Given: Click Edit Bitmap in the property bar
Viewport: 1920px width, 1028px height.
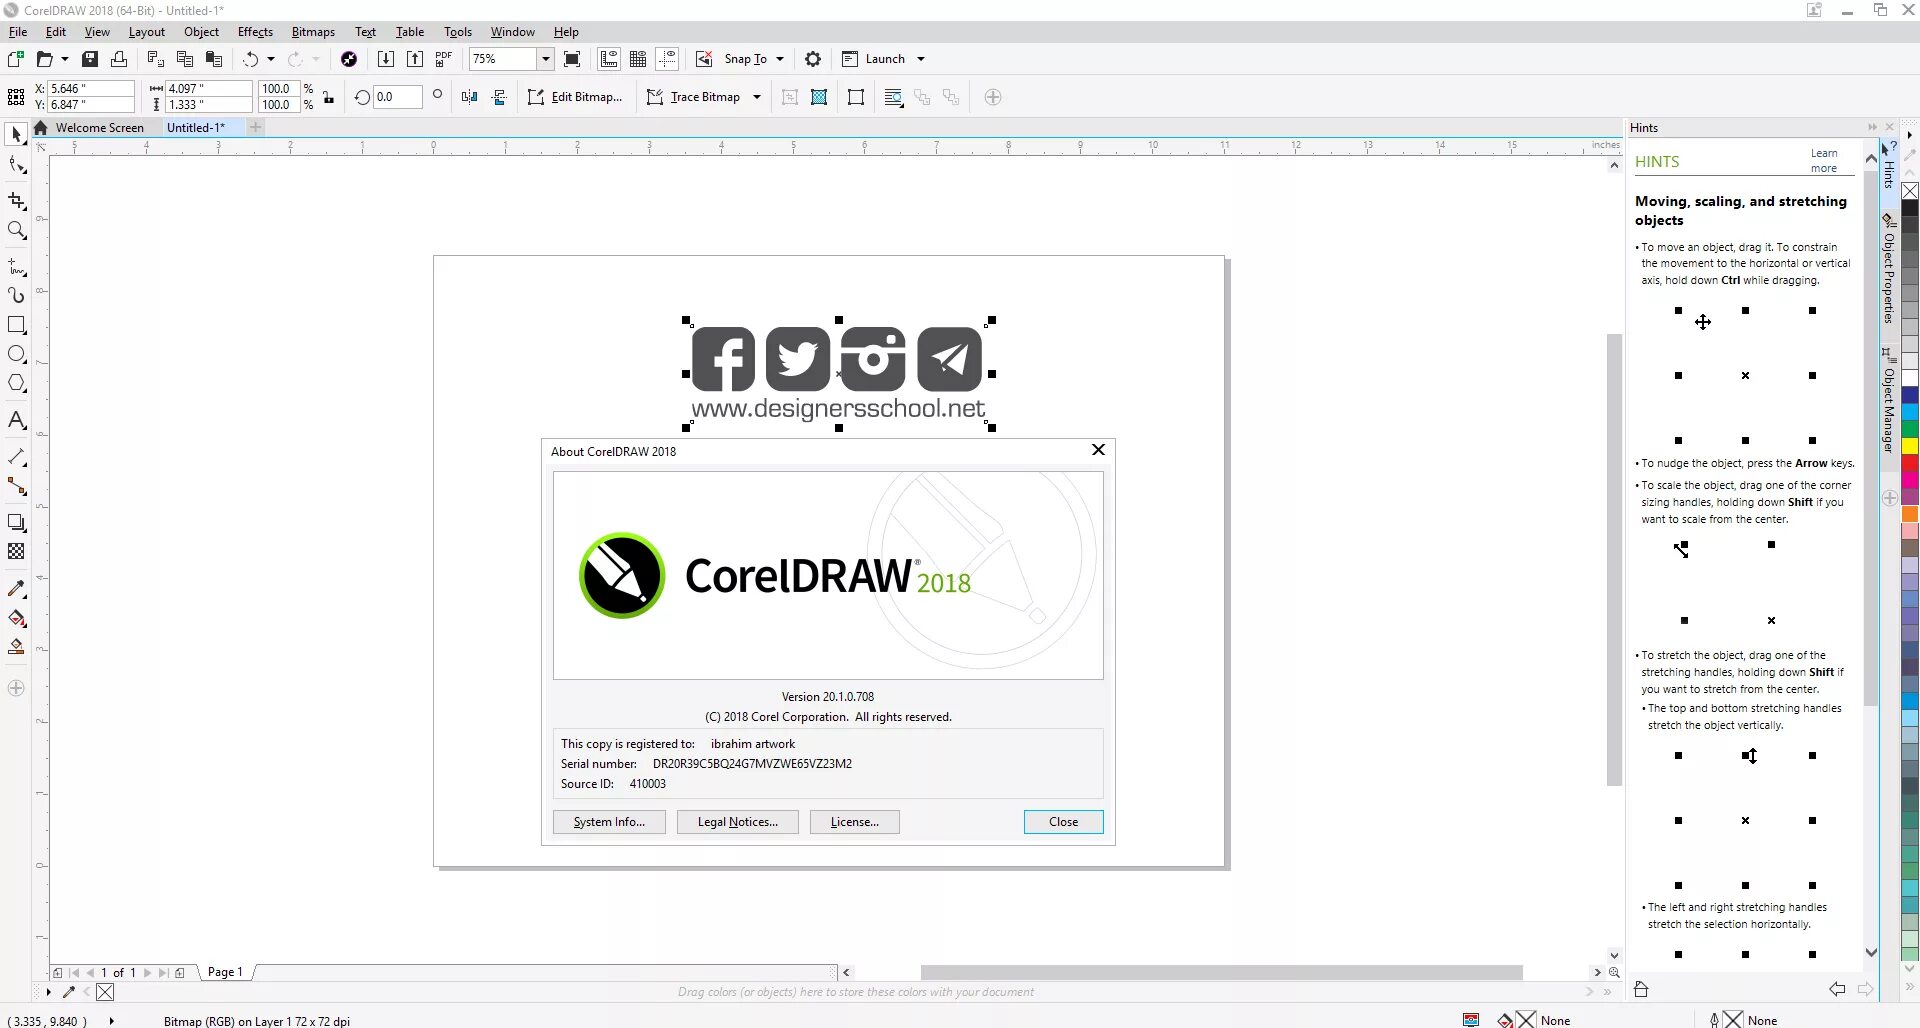Looking at the screenshot, I should point(575,97).
